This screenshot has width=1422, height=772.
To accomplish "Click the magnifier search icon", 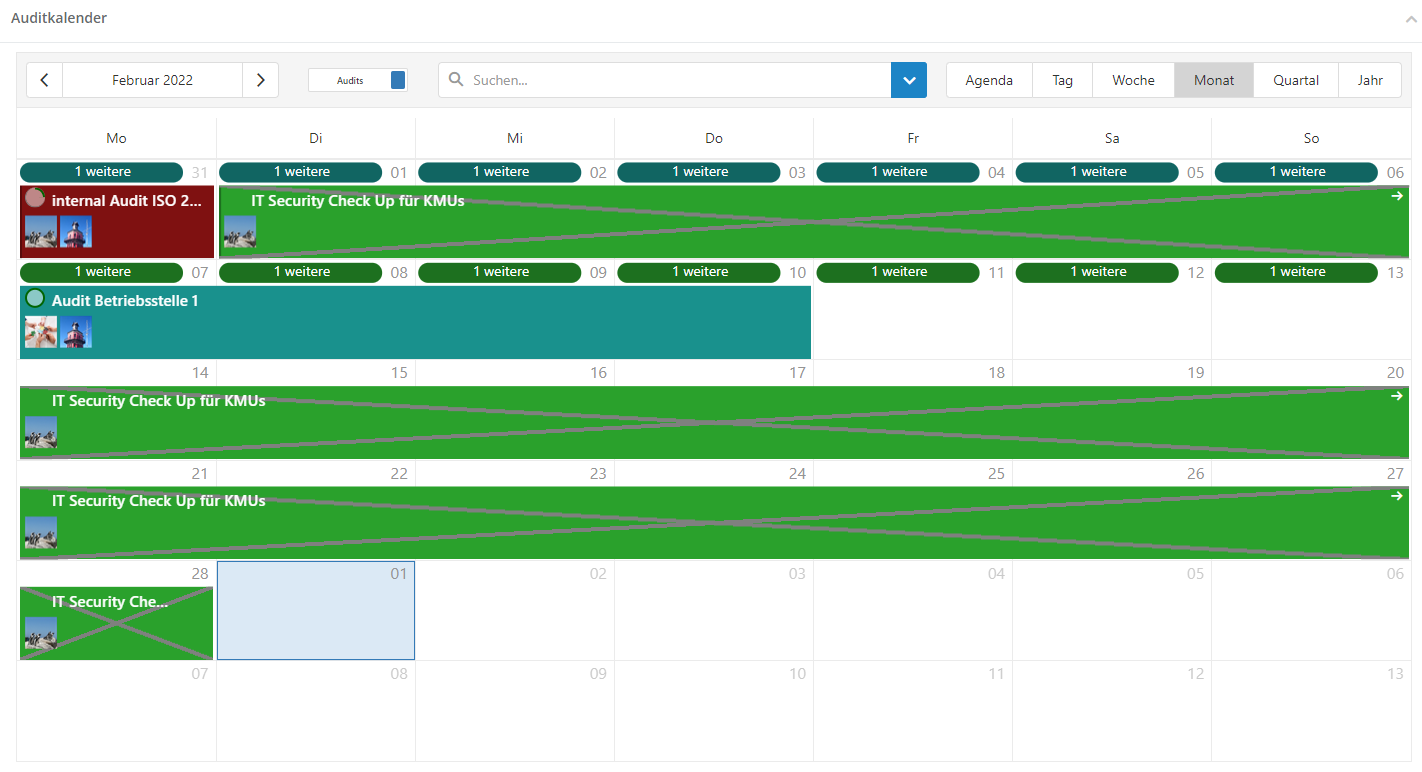I will [x=456, y=80].
